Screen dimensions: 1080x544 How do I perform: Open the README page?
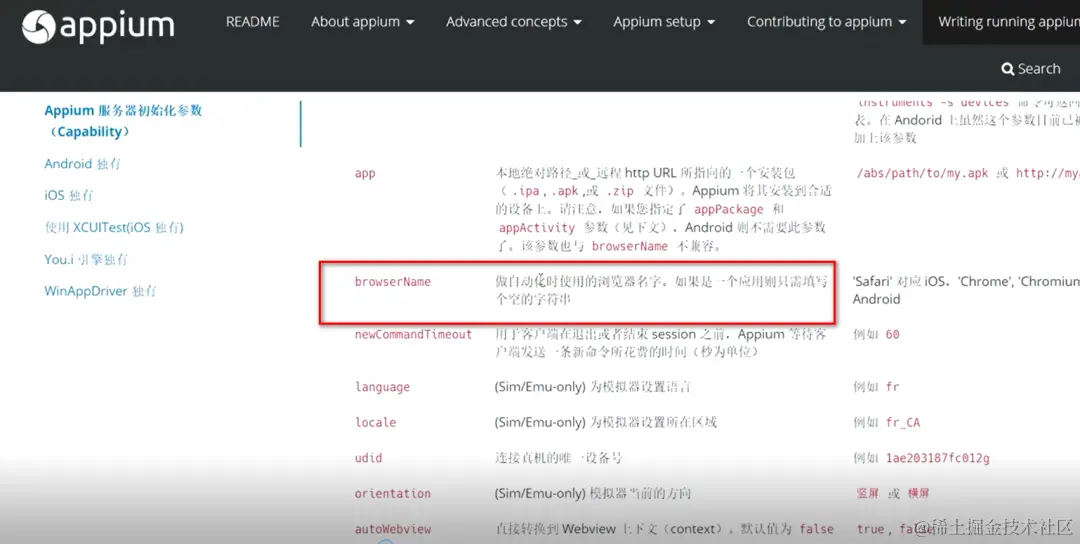253,22
